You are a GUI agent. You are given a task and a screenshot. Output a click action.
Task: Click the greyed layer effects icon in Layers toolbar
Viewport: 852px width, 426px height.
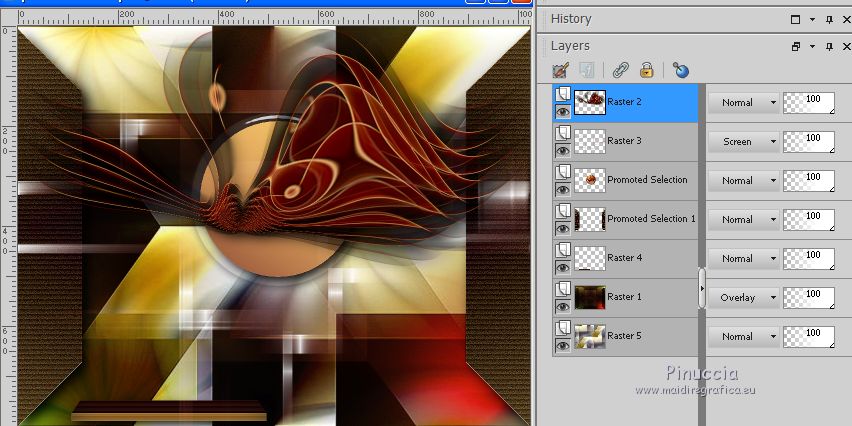coord(587,70)
